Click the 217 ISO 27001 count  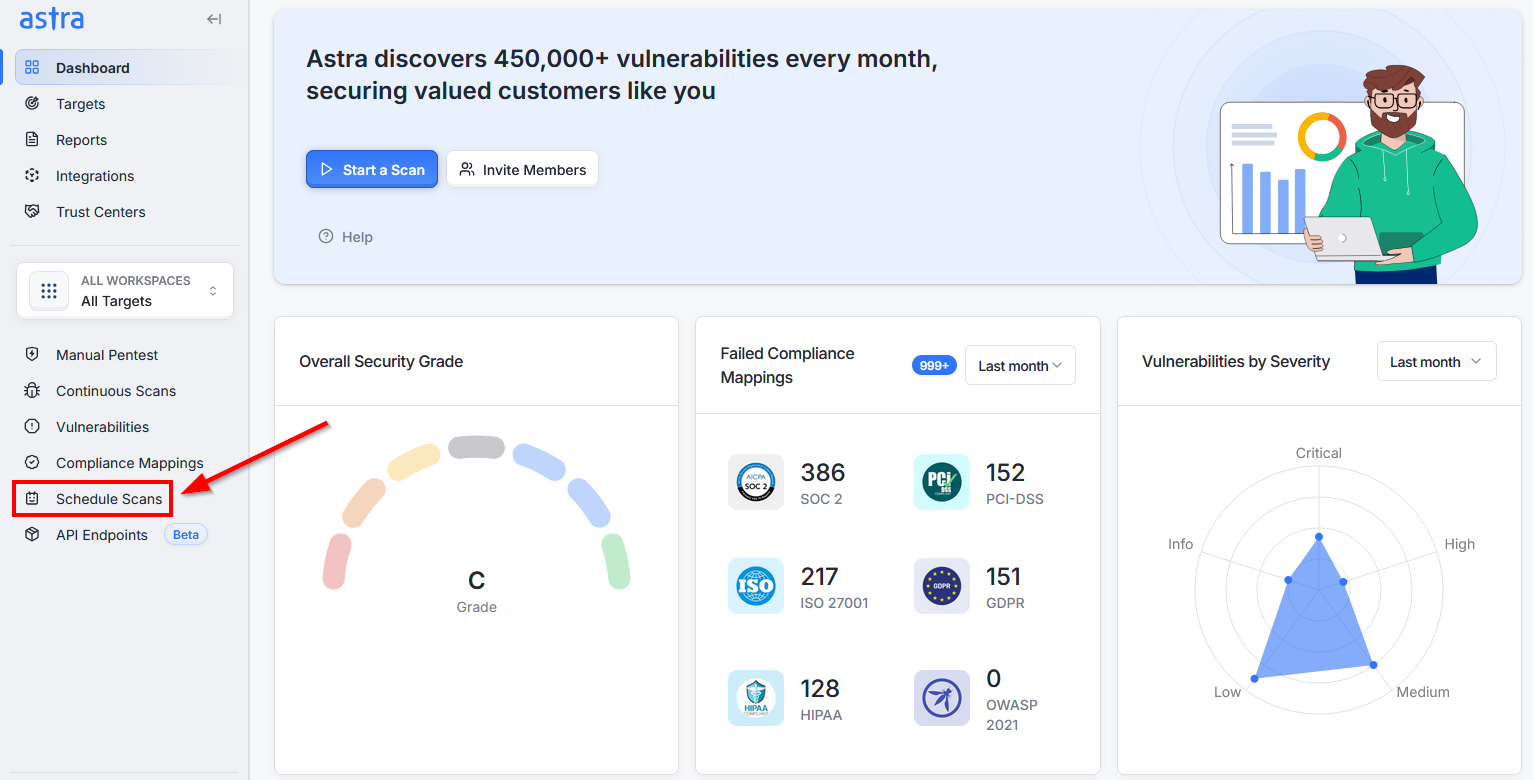point(820,576)
